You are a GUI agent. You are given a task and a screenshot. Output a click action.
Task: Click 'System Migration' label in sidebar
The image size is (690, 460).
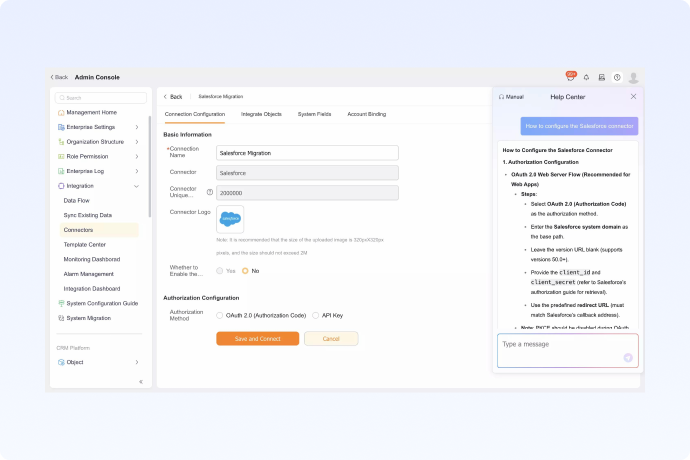click(88, 318)
